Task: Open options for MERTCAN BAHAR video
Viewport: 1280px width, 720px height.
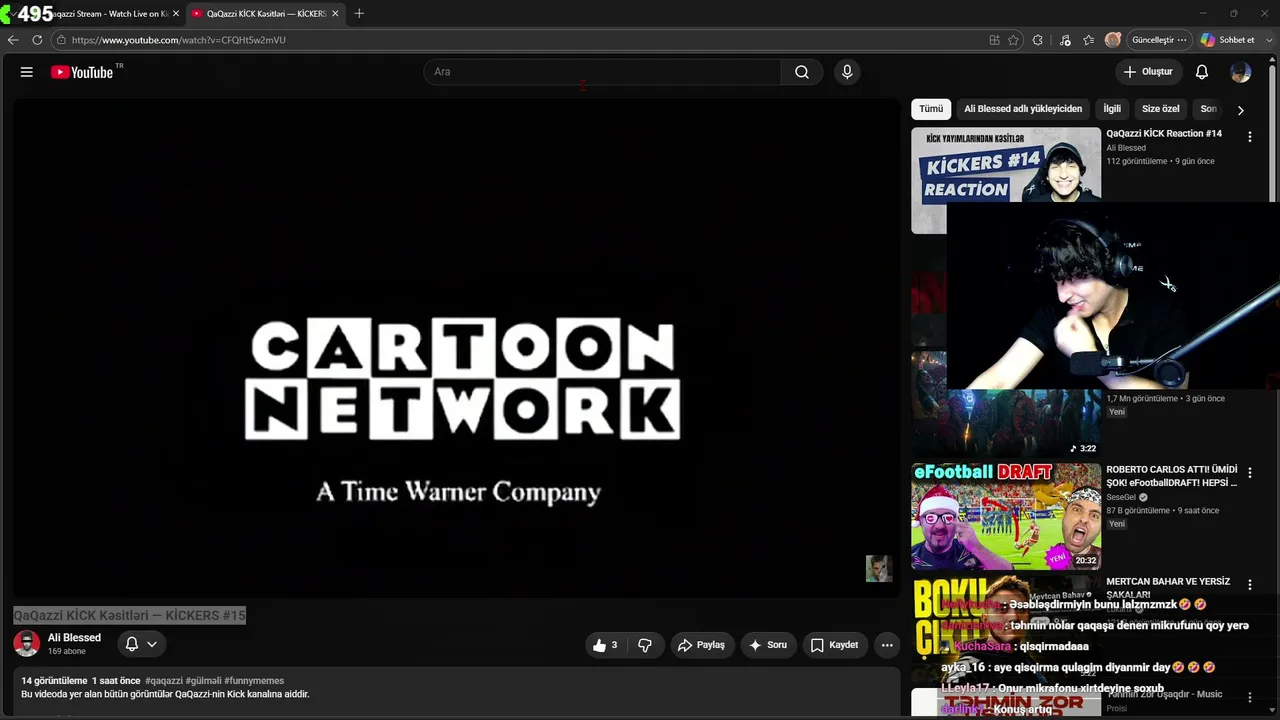Action: click(1249, 584)
